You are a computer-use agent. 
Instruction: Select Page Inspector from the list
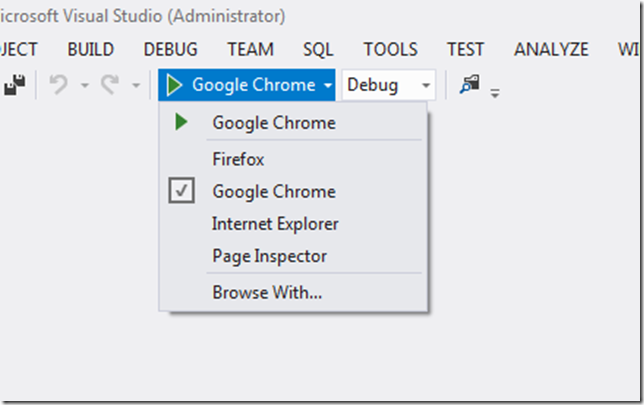pyautogui.click(x=269, y=256)
